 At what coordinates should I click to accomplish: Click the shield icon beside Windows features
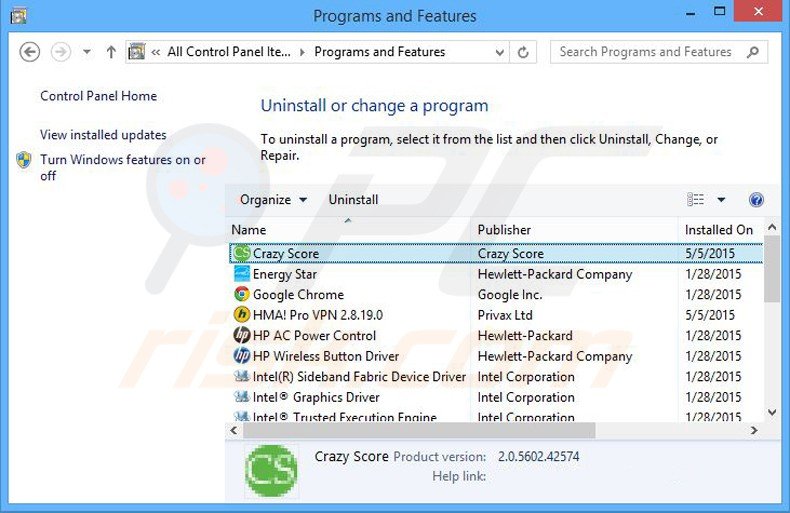pyautogui.click(x=24, y=160)
